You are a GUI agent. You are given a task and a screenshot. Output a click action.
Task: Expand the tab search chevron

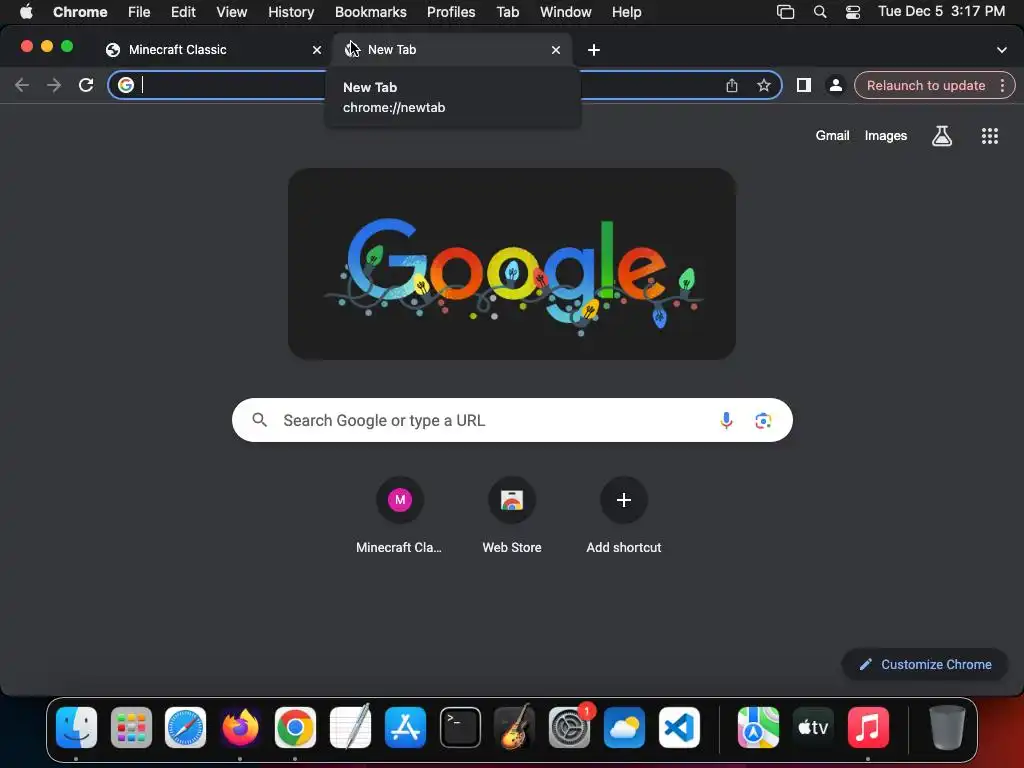[1002, 50]
